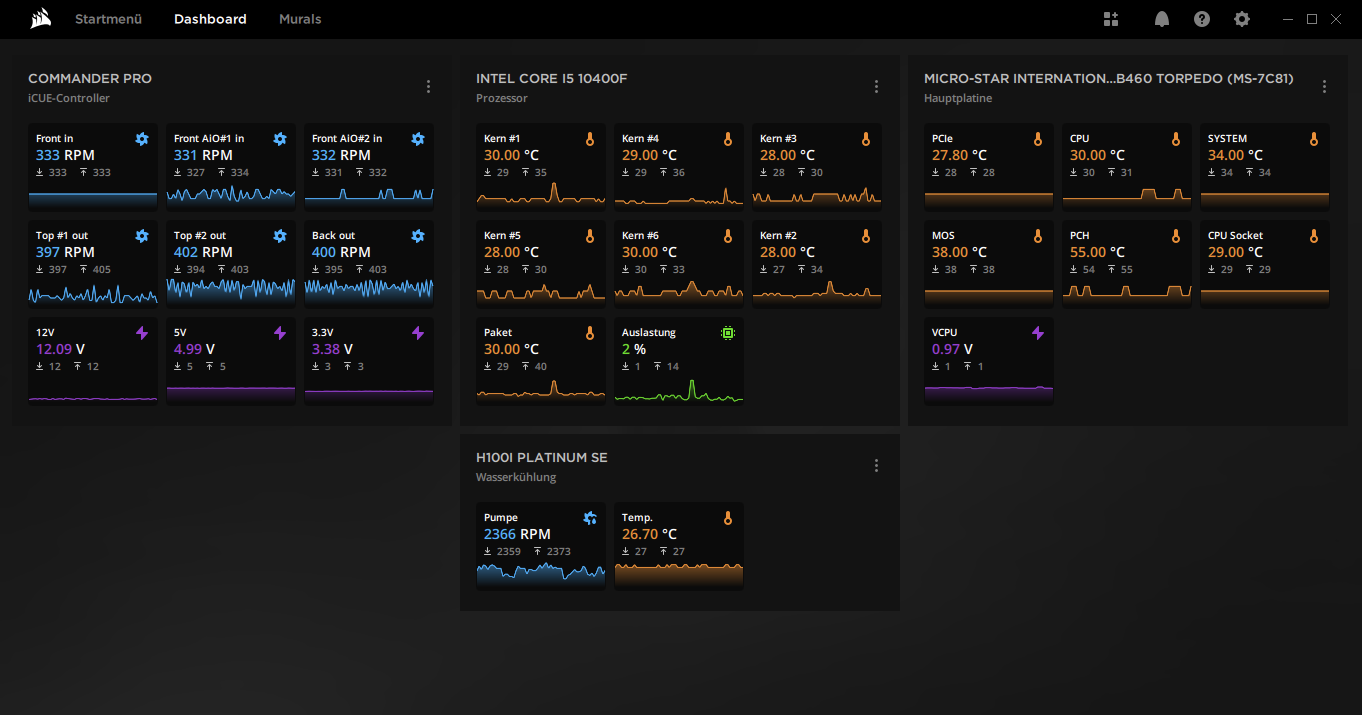The image size is (1362, 715).
Task: Select the 26.70 °C coolant temperature
Action: point(649,534)
